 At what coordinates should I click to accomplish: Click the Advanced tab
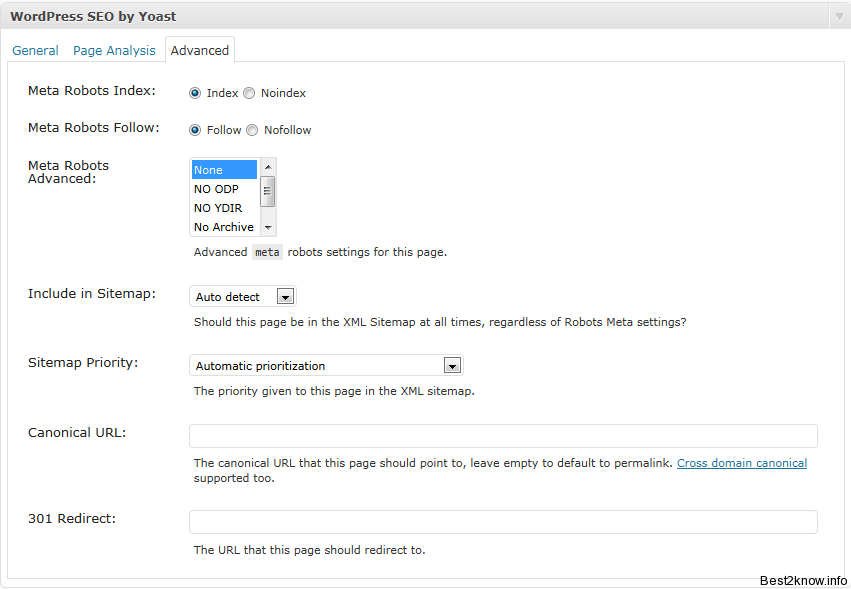[x=200, y=50]
